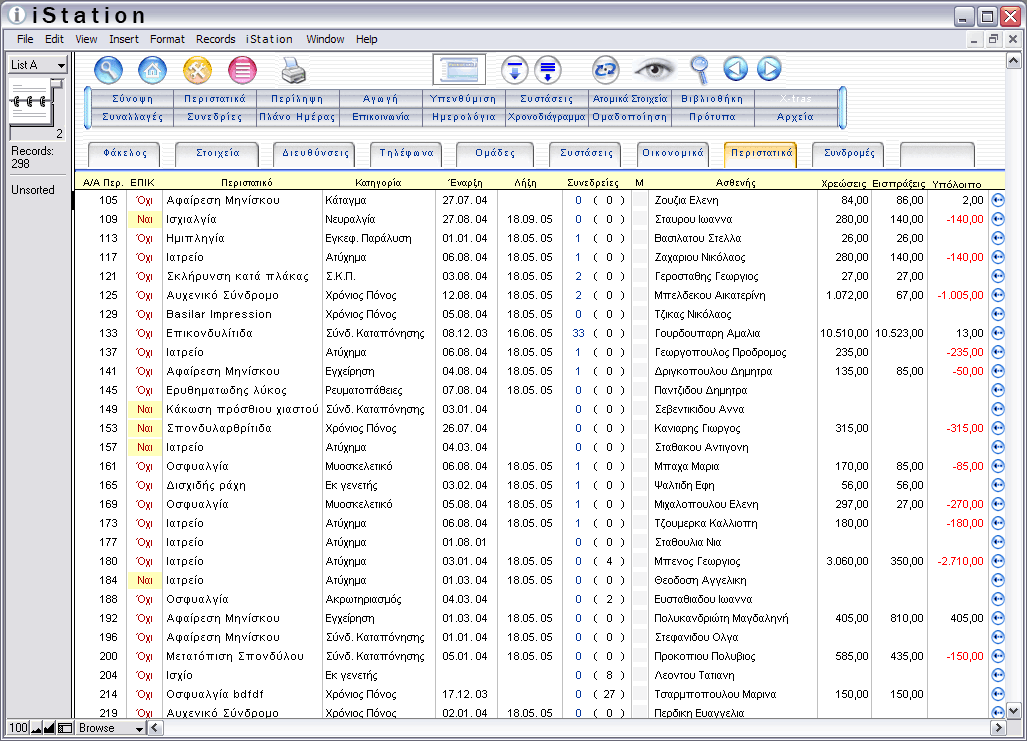Open the iStation menu
This screenshot has height=741, width=1027.
[x=269, y=39]
